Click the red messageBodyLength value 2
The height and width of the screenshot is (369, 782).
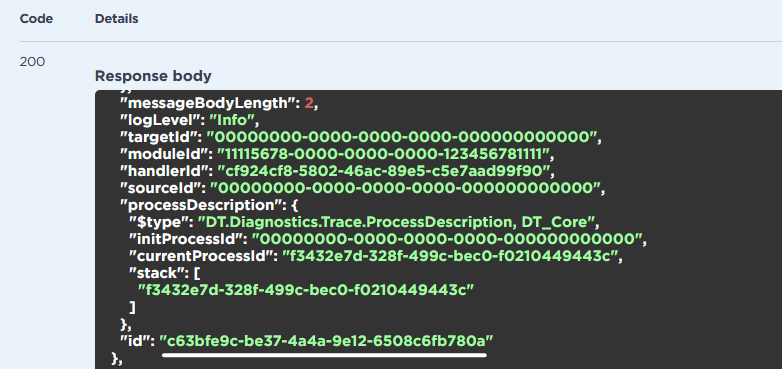click(309, 104)
